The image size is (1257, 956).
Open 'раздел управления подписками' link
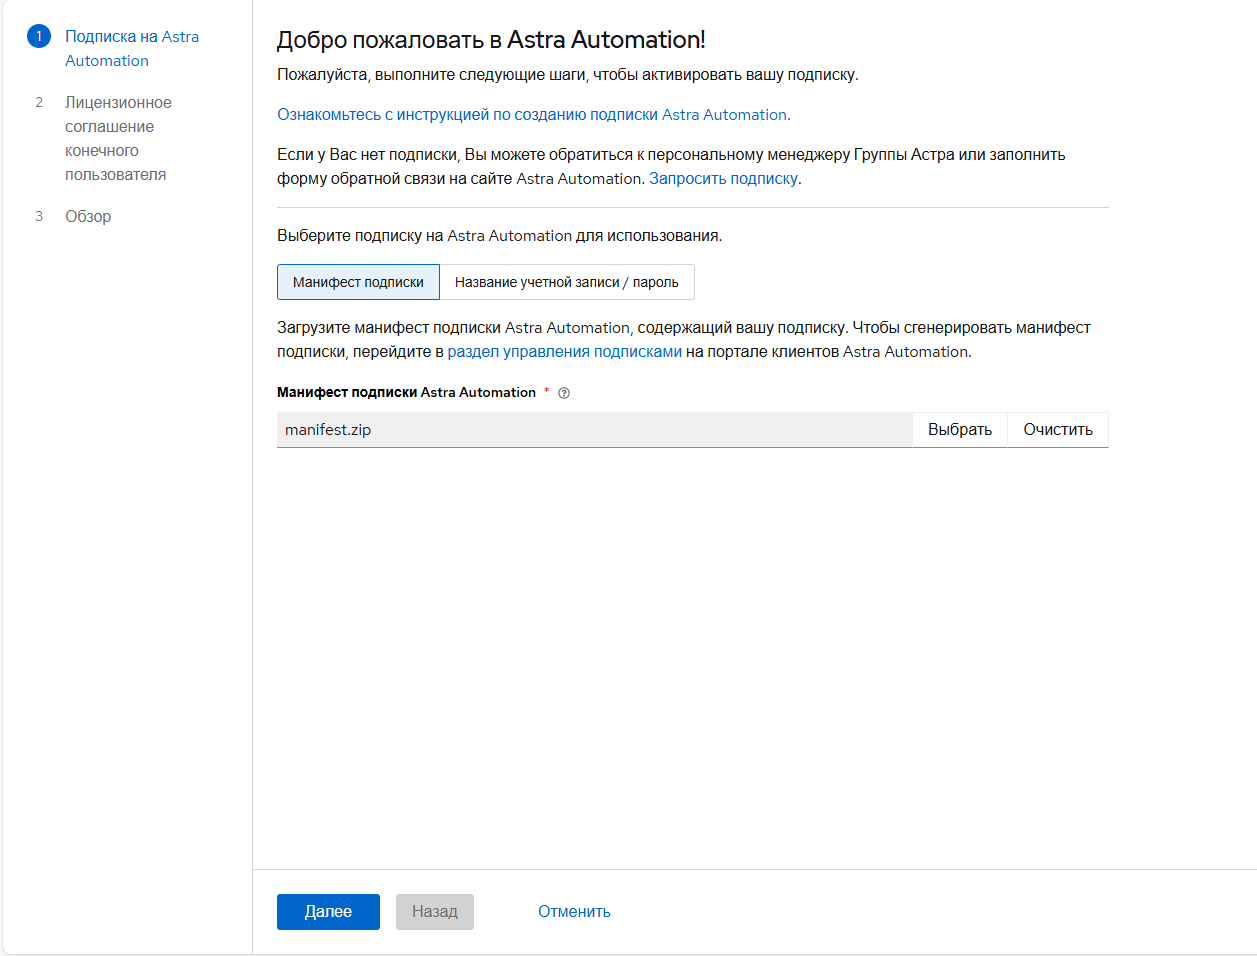click(564, 352)
